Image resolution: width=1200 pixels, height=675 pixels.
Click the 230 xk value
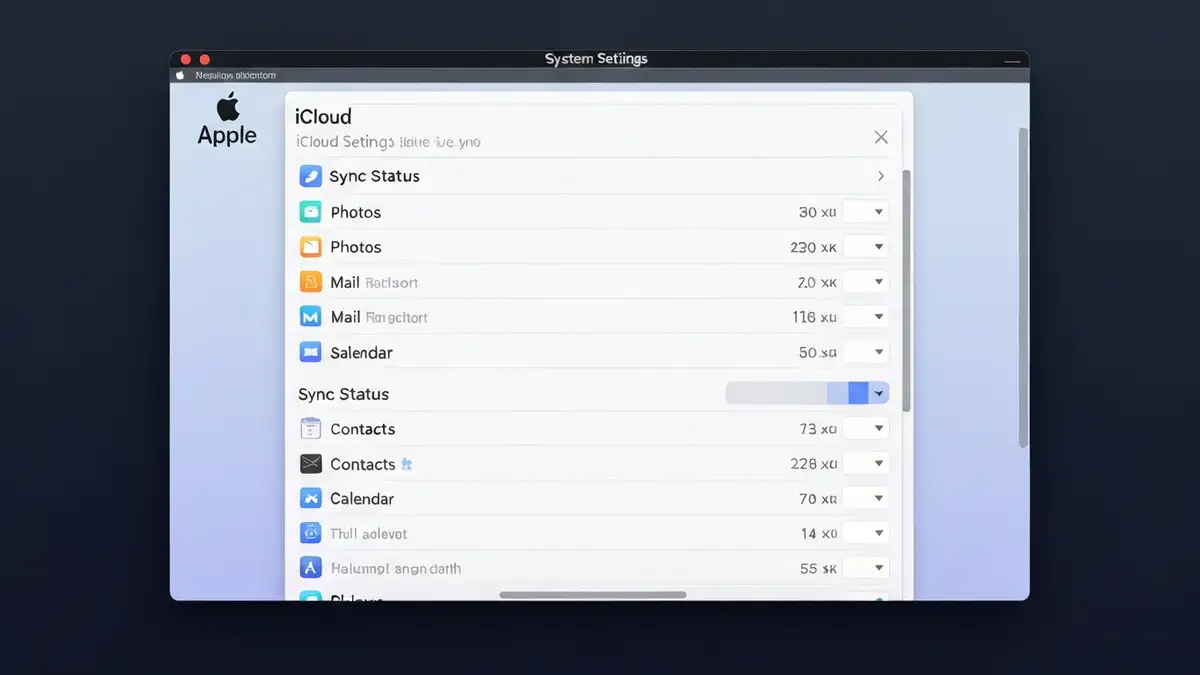813,247
